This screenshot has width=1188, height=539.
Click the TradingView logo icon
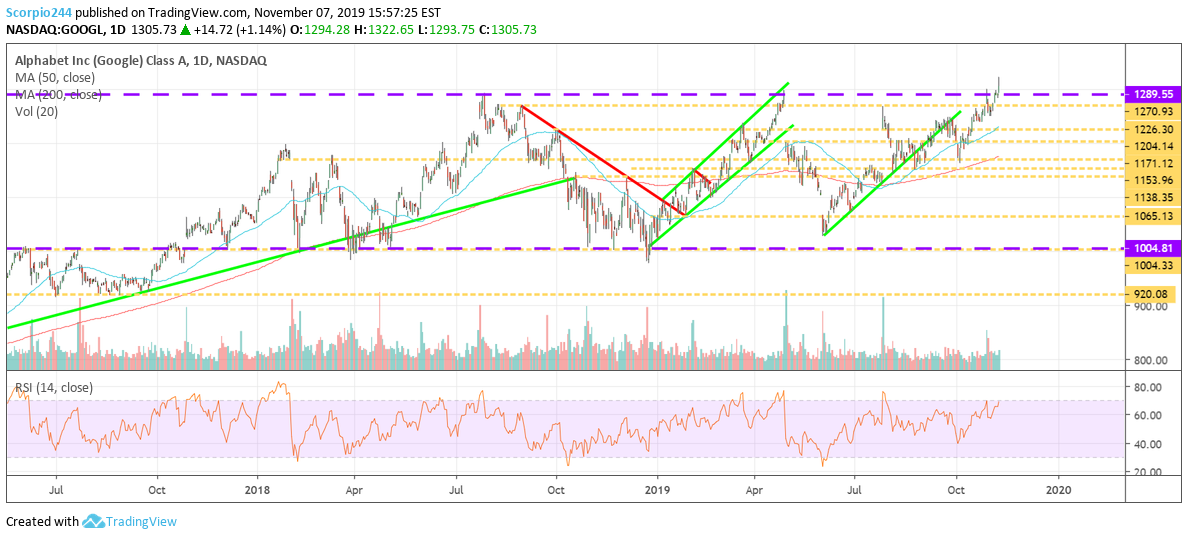pyautogui.click(x=92, y=522)
